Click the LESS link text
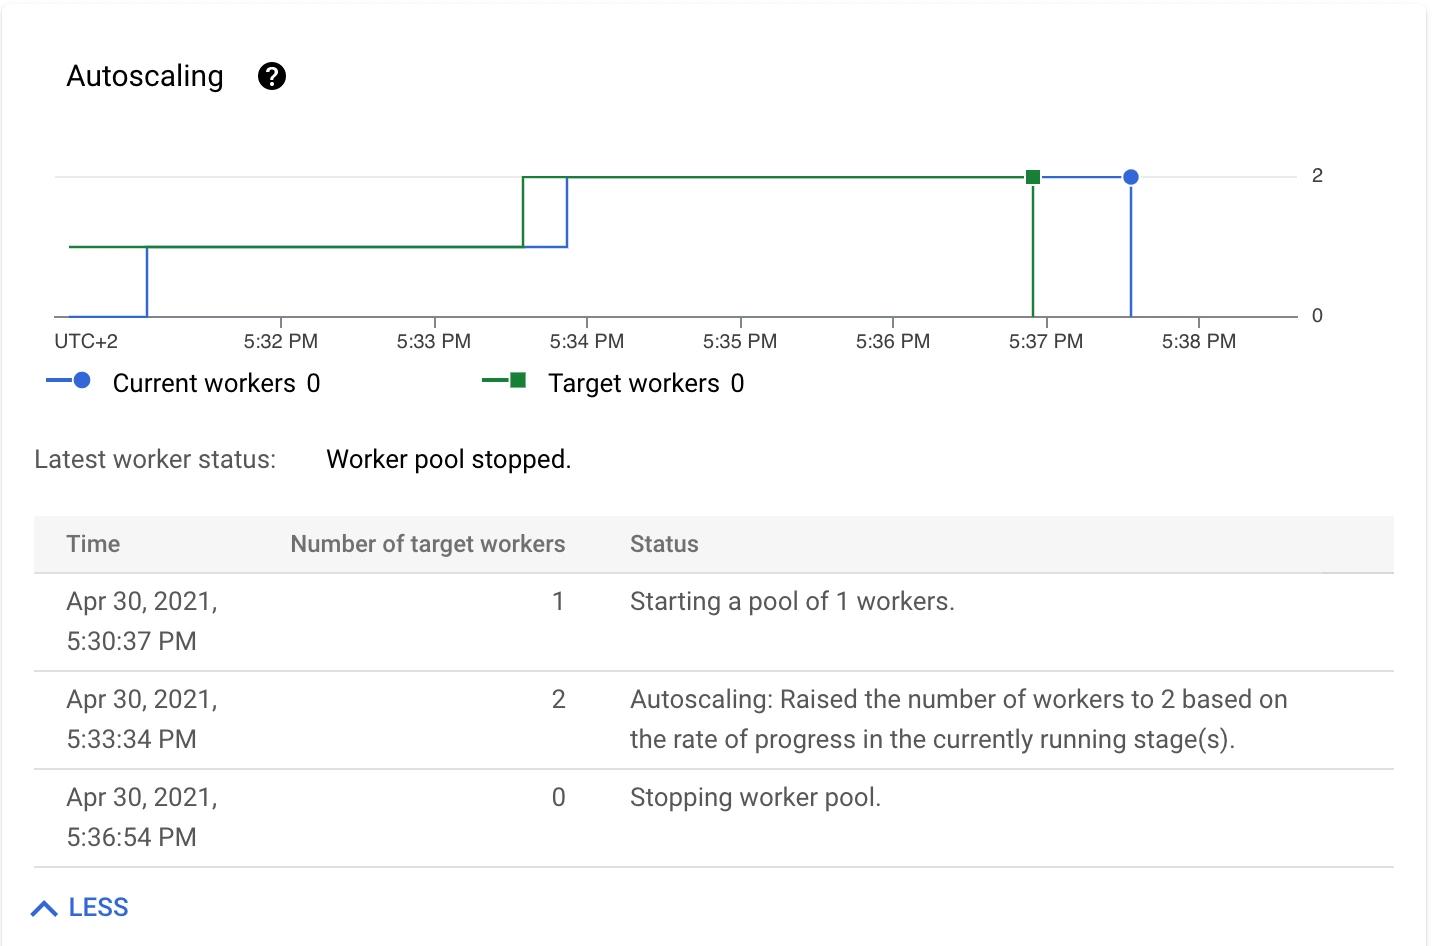 coord(98,908)
